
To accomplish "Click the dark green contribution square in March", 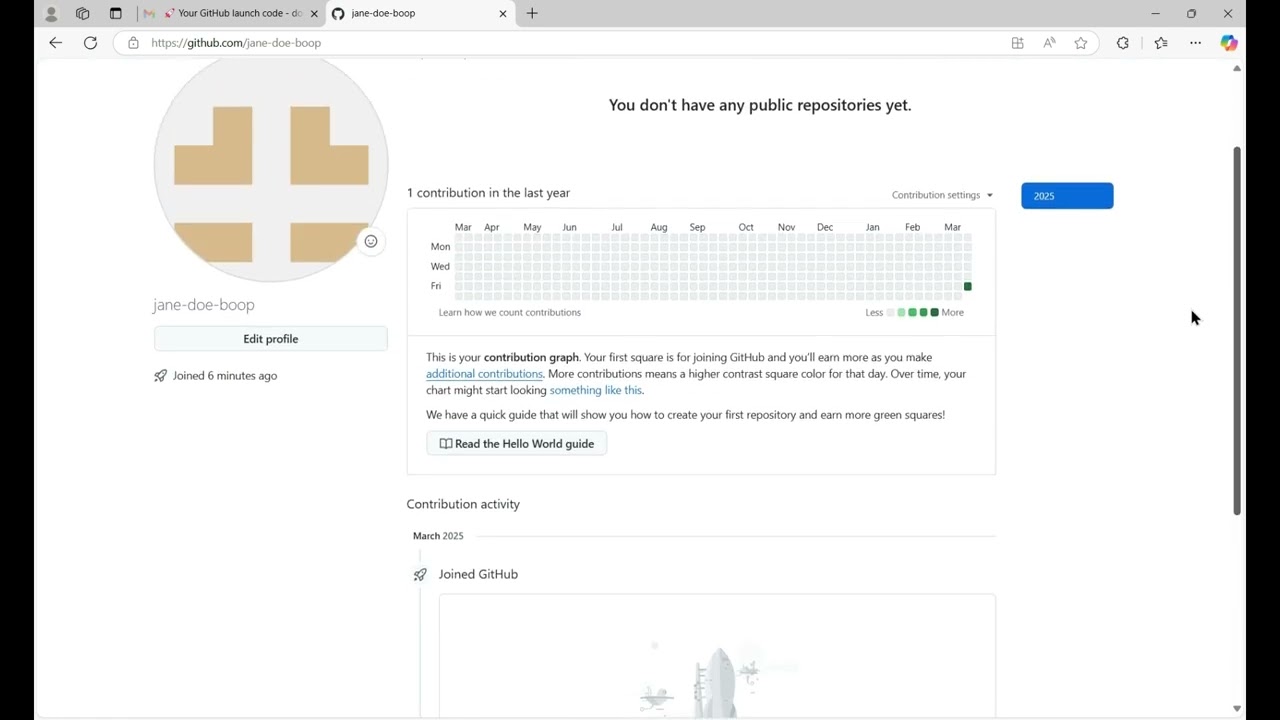I will 968,287.
